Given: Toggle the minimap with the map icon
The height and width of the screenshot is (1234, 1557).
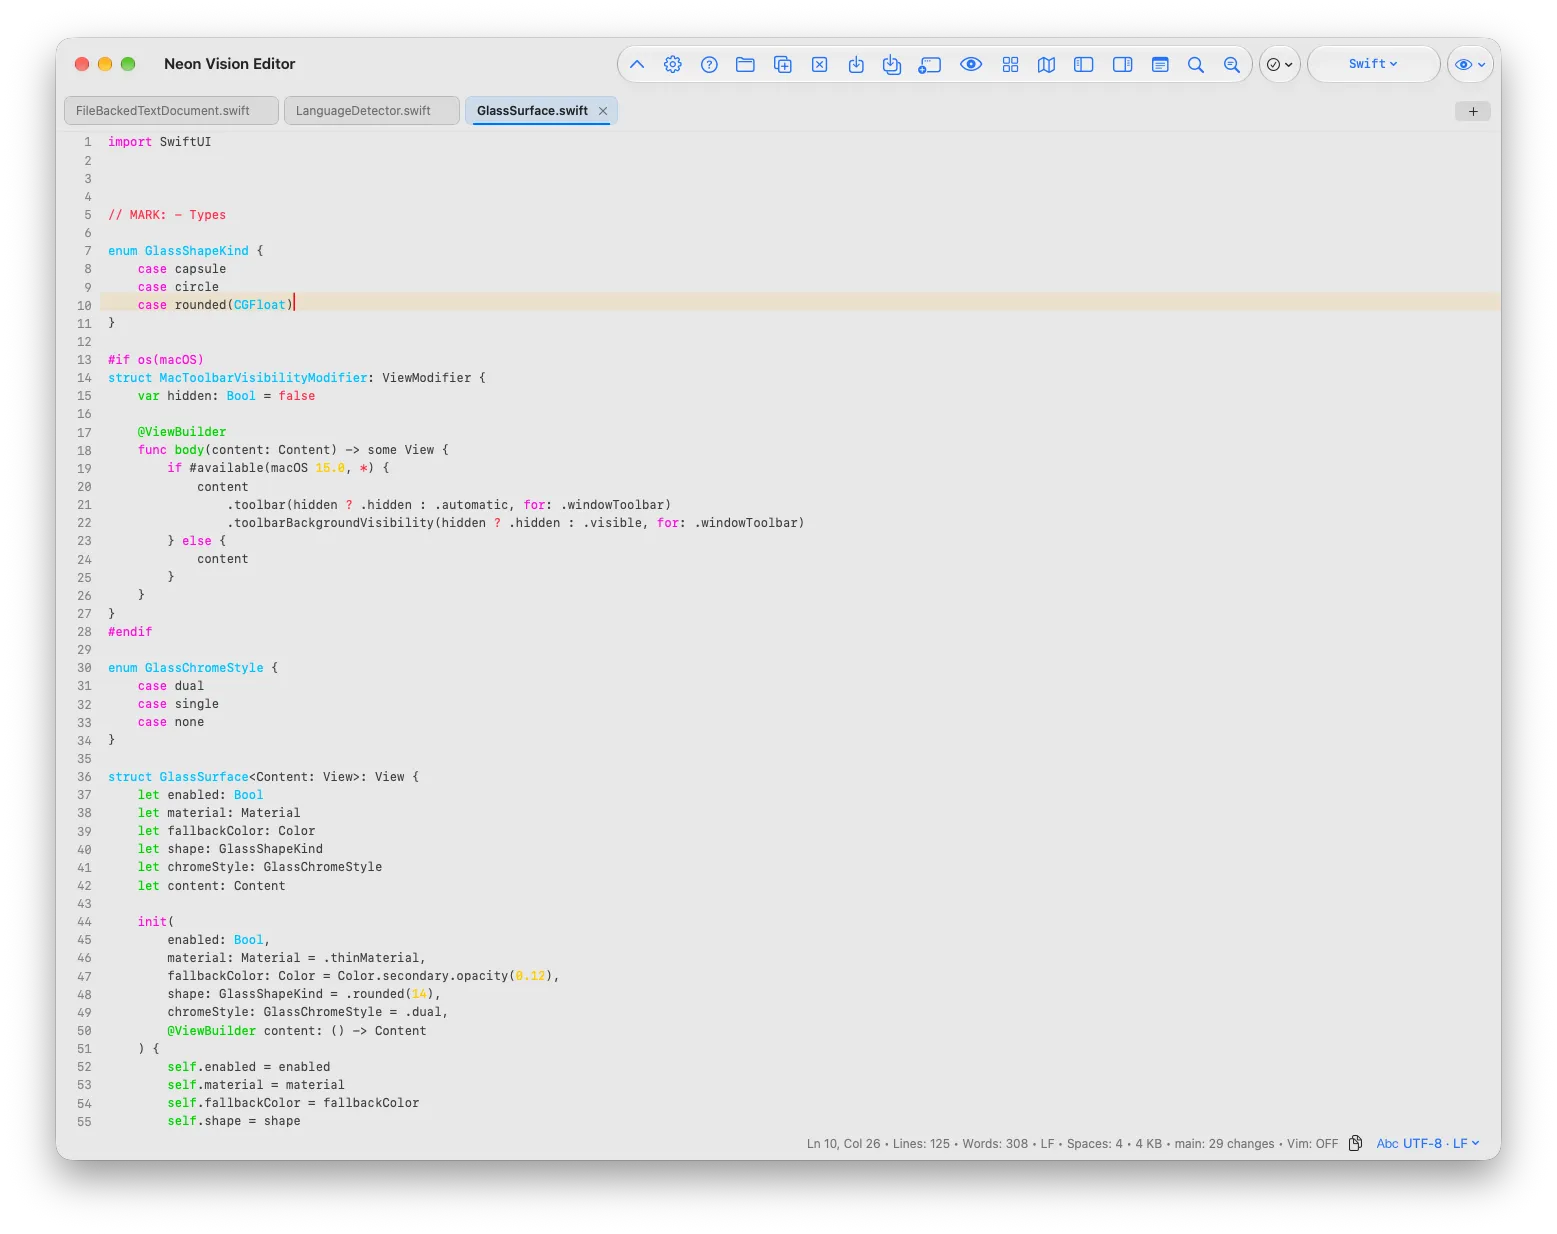Looking at the screenshot, I should point(1046,64).
